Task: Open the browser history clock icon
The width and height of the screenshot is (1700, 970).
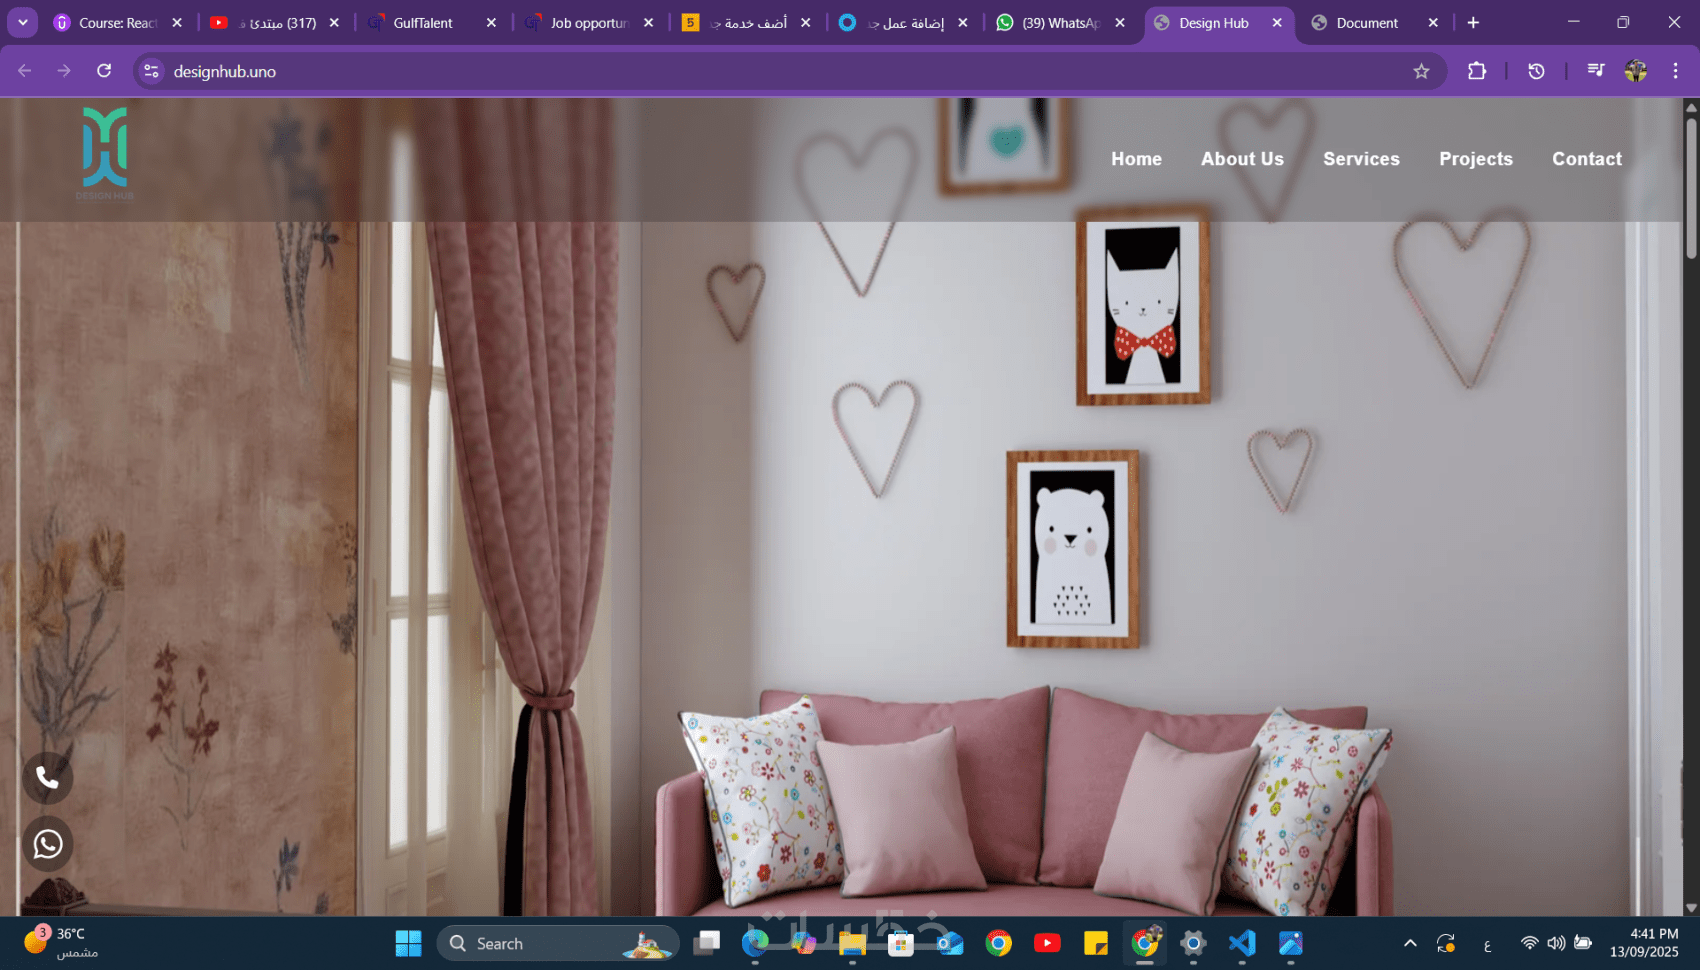Action: point(1537,71)
